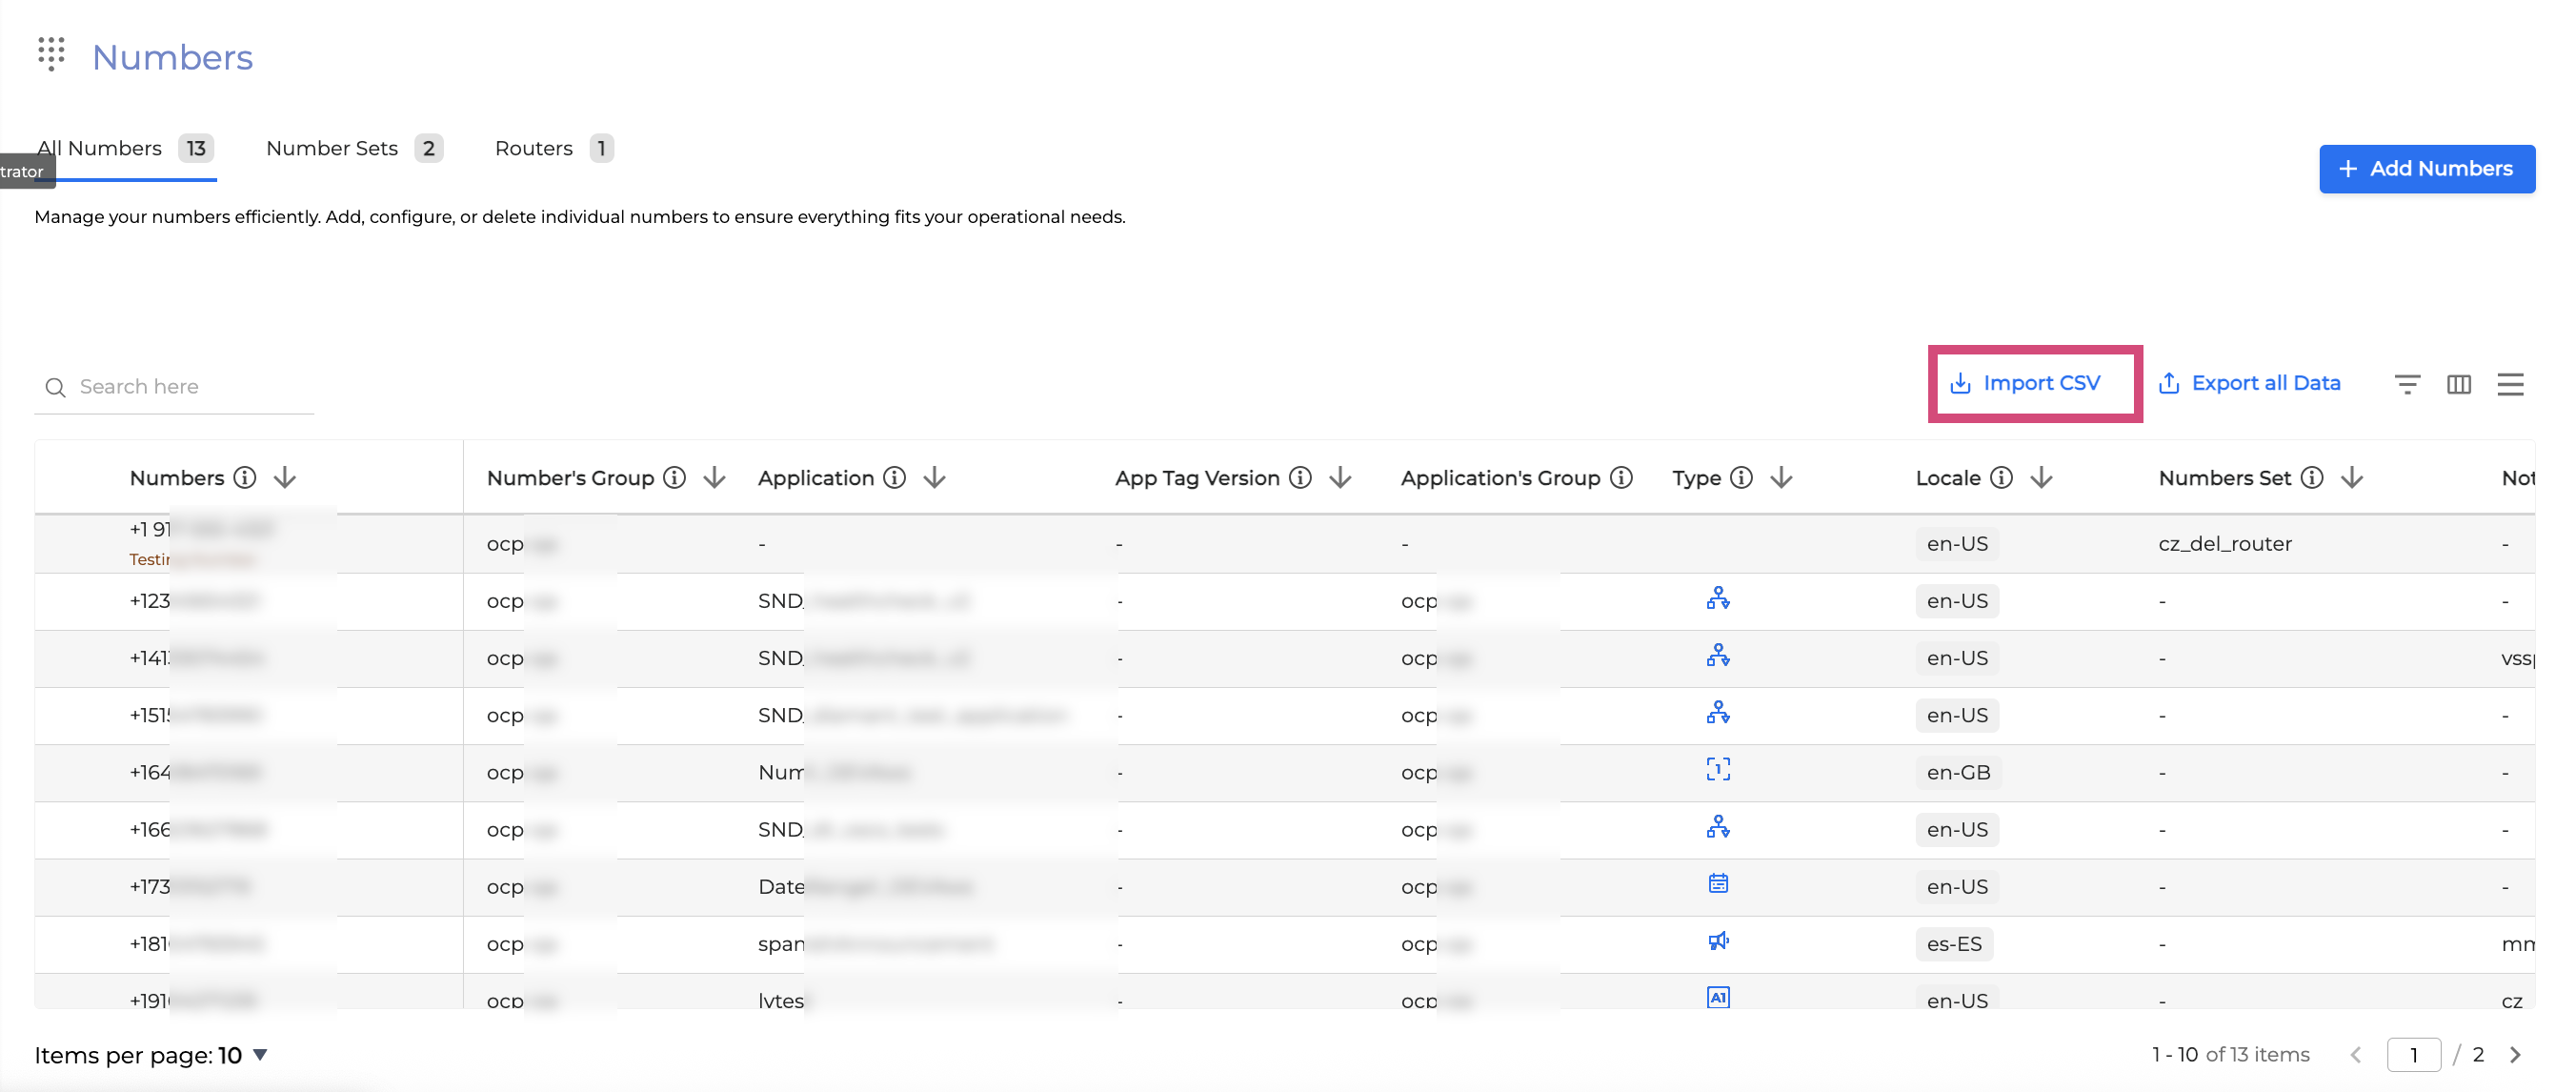Click the filter icon above the table
Viewport: 2576px width, 1092px height.
click(2407, 384)
